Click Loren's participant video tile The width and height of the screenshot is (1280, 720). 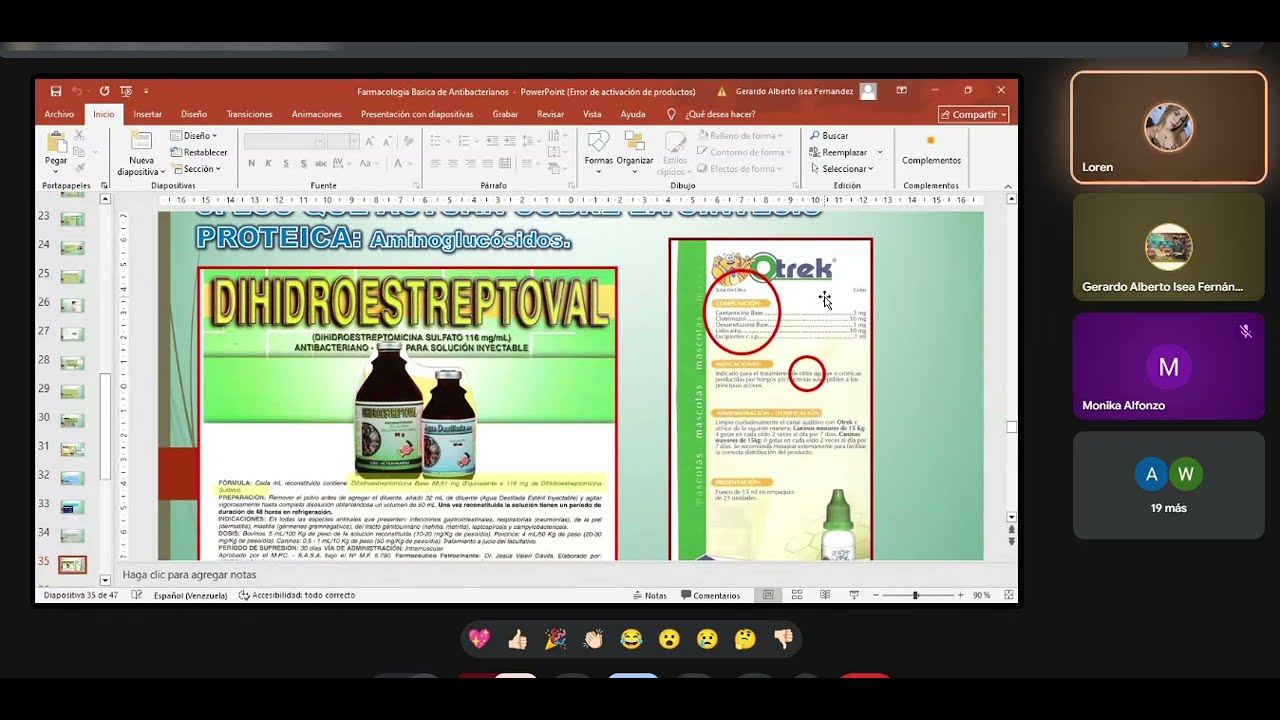[1169, 127]
